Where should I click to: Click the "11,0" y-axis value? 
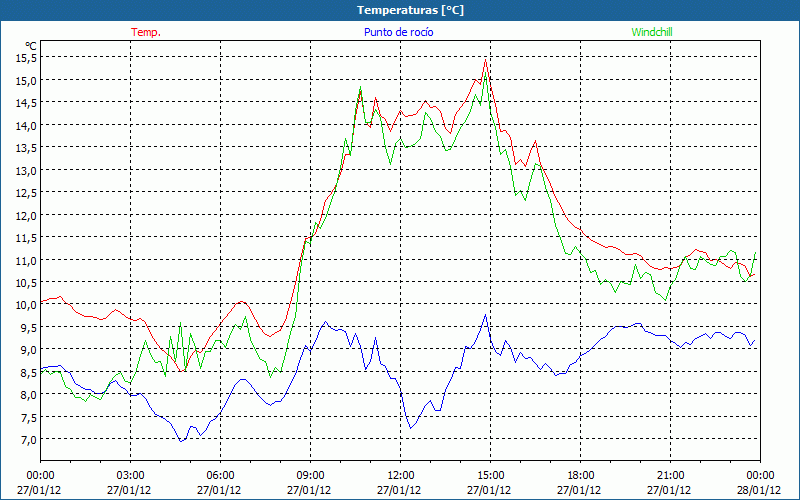point(27,260)
